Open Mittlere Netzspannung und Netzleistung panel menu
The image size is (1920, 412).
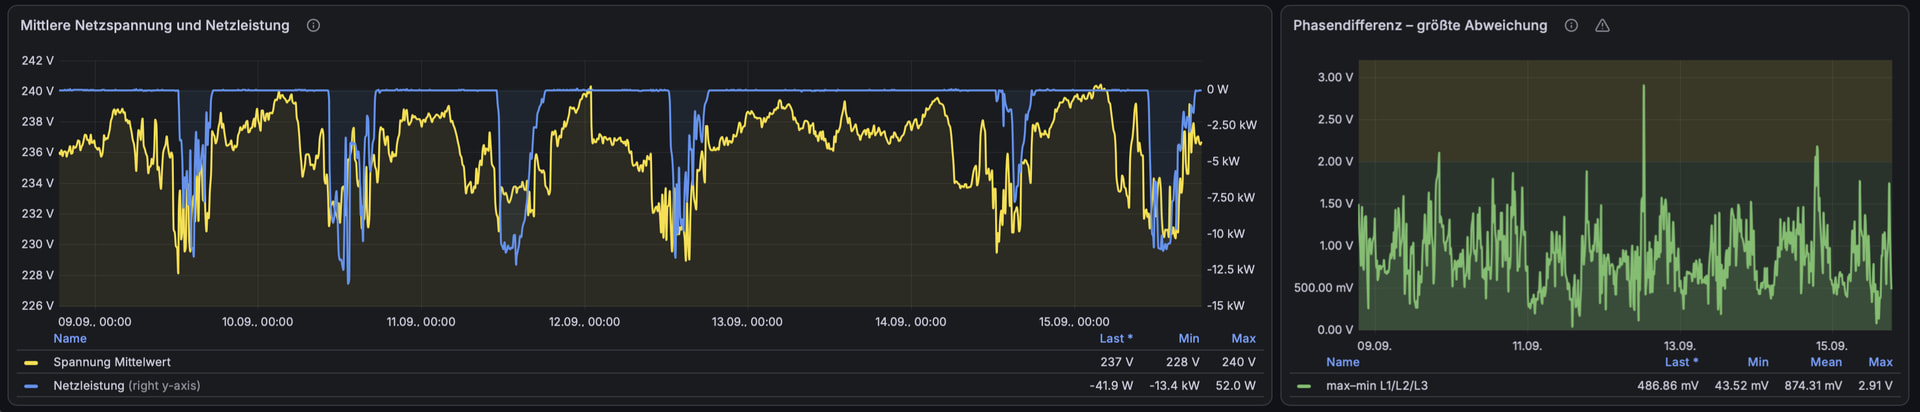coord(155,26)
